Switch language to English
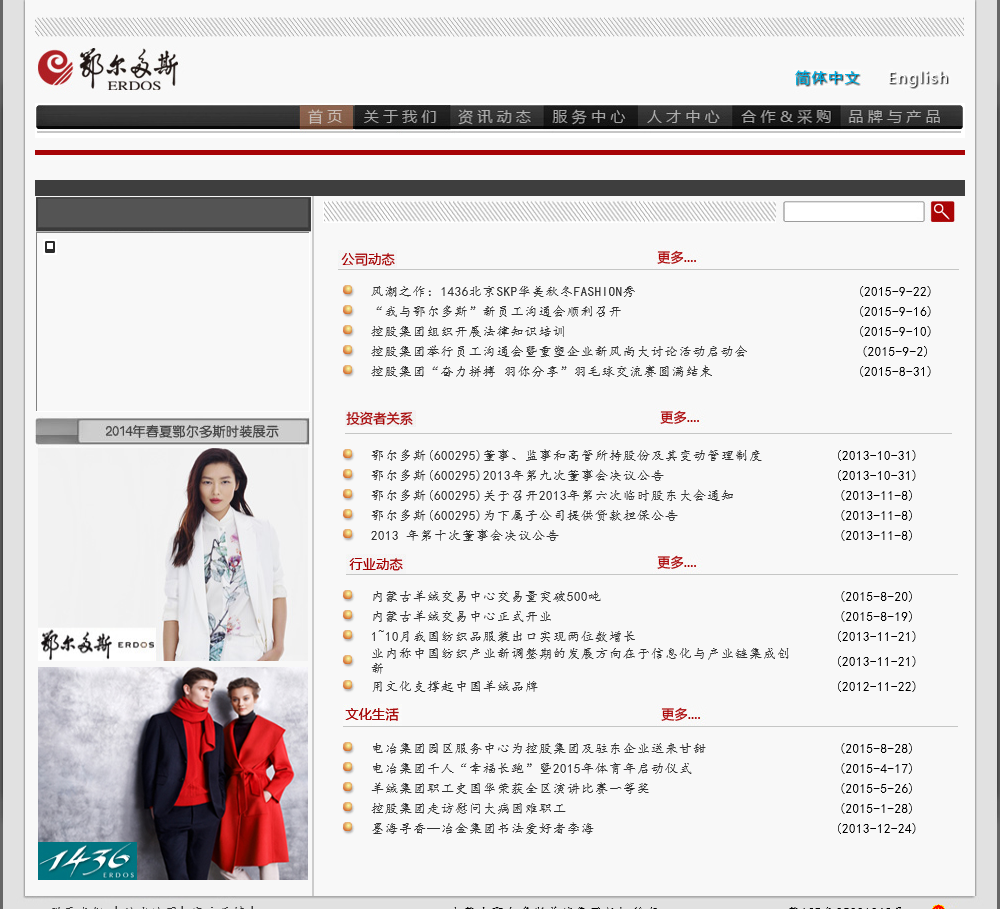Image resolution: width=1000 pixels, height=909 pixels. (918, 78)
